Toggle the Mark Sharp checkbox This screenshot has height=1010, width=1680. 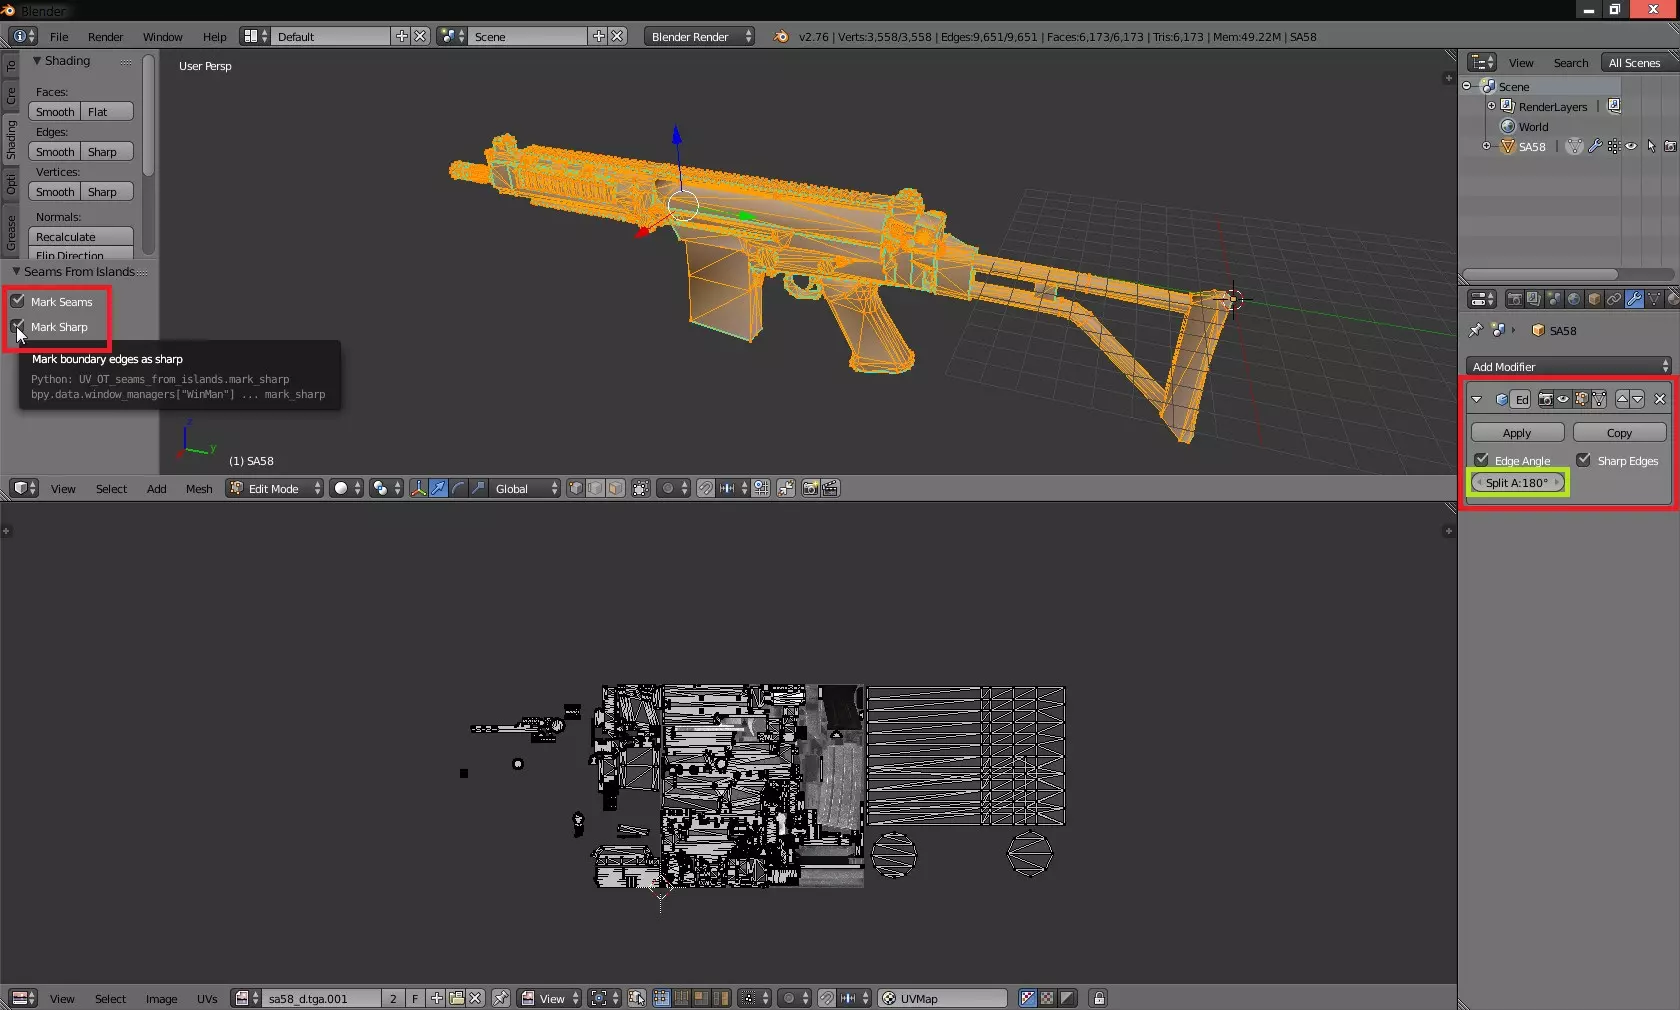[18, 326]
